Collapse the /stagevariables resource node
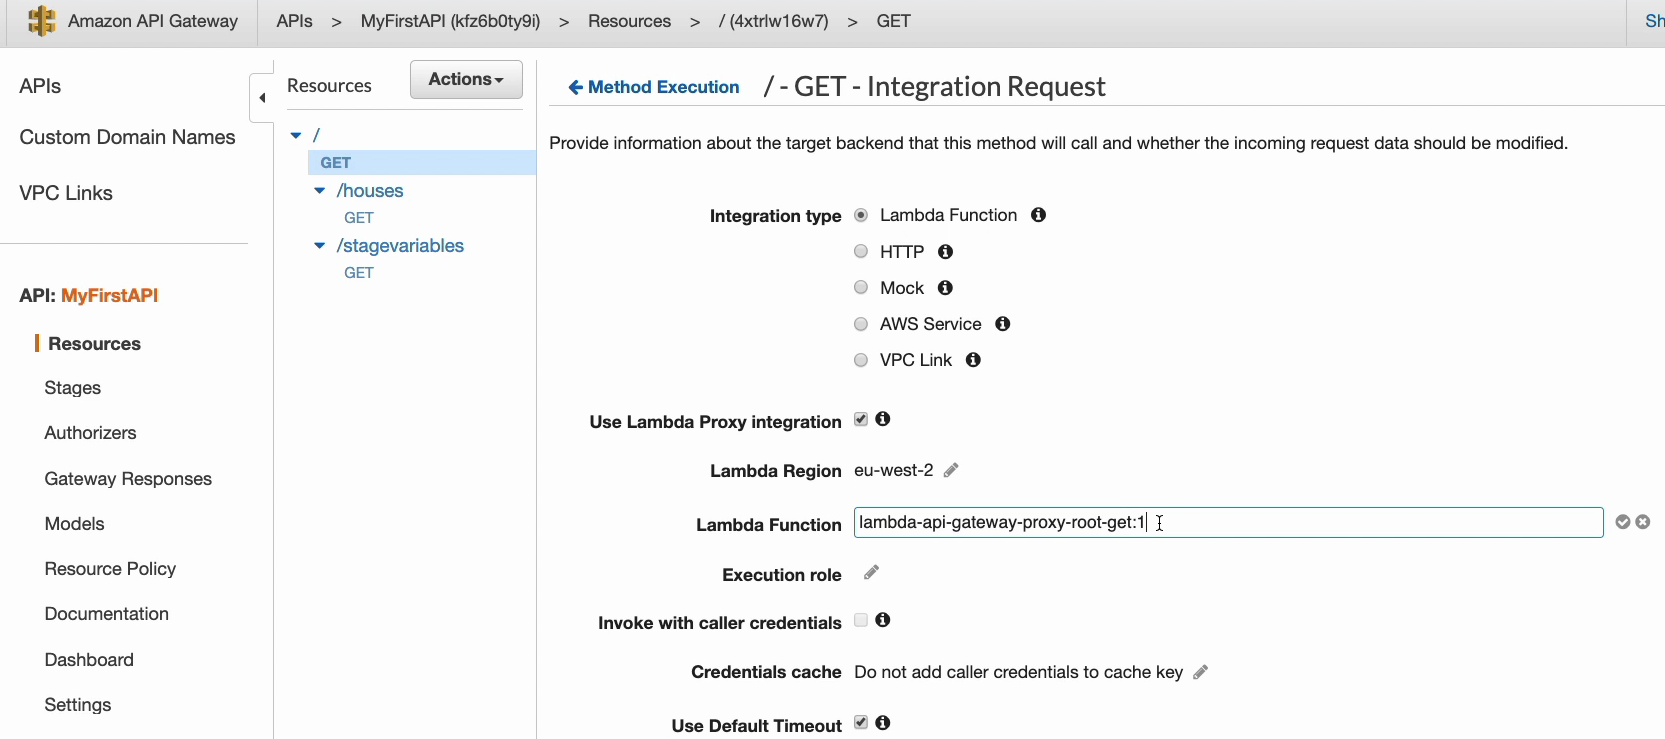 click(320, 245)
